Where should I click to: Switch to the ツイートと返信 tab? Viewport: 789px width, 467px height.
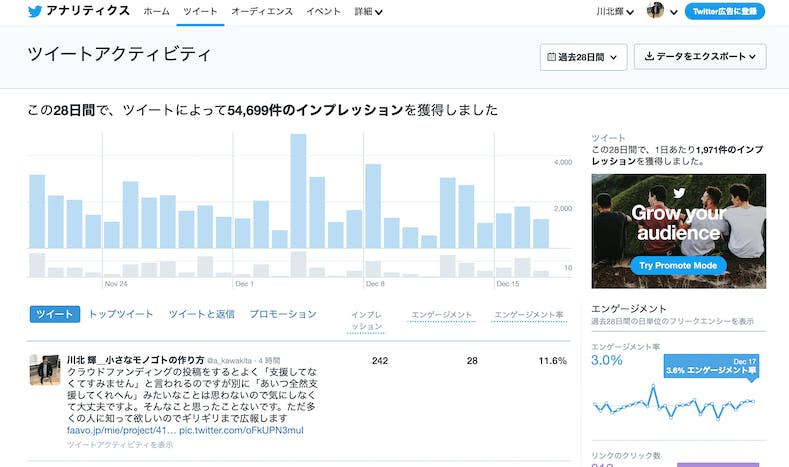coord(201,314)
